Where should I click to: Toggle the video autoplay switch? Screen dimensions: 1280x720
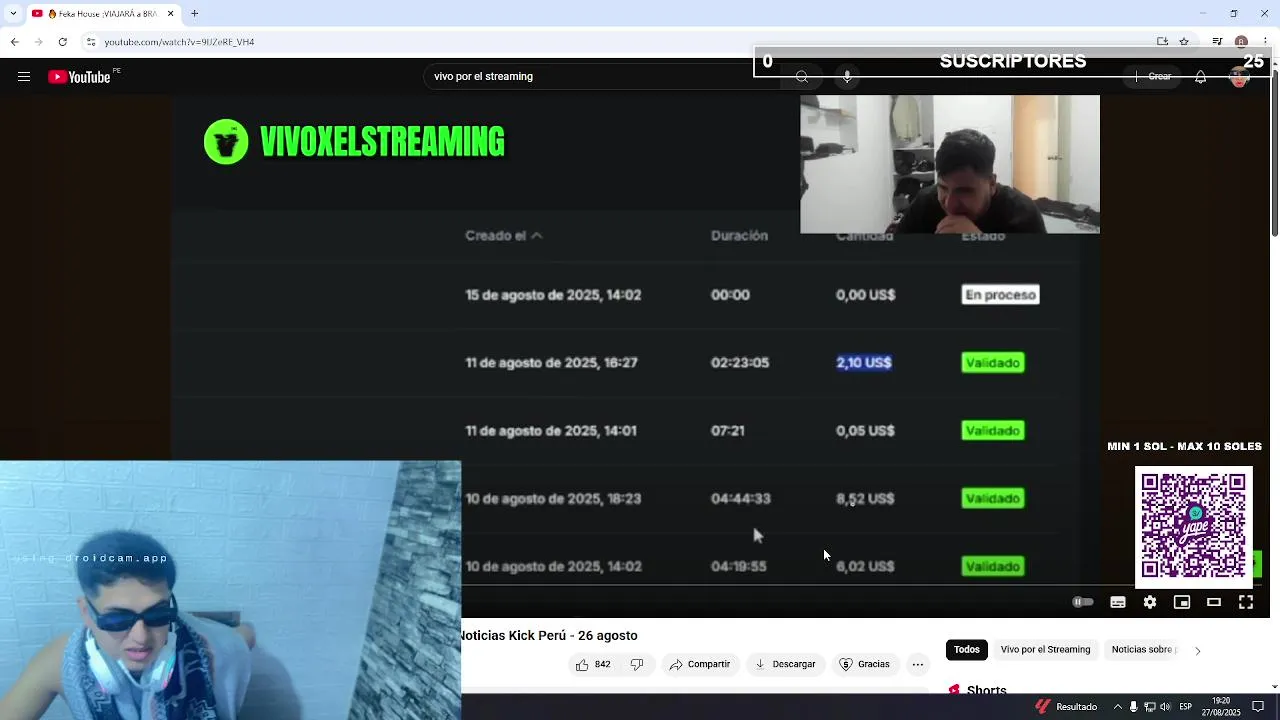(1083, 602)
